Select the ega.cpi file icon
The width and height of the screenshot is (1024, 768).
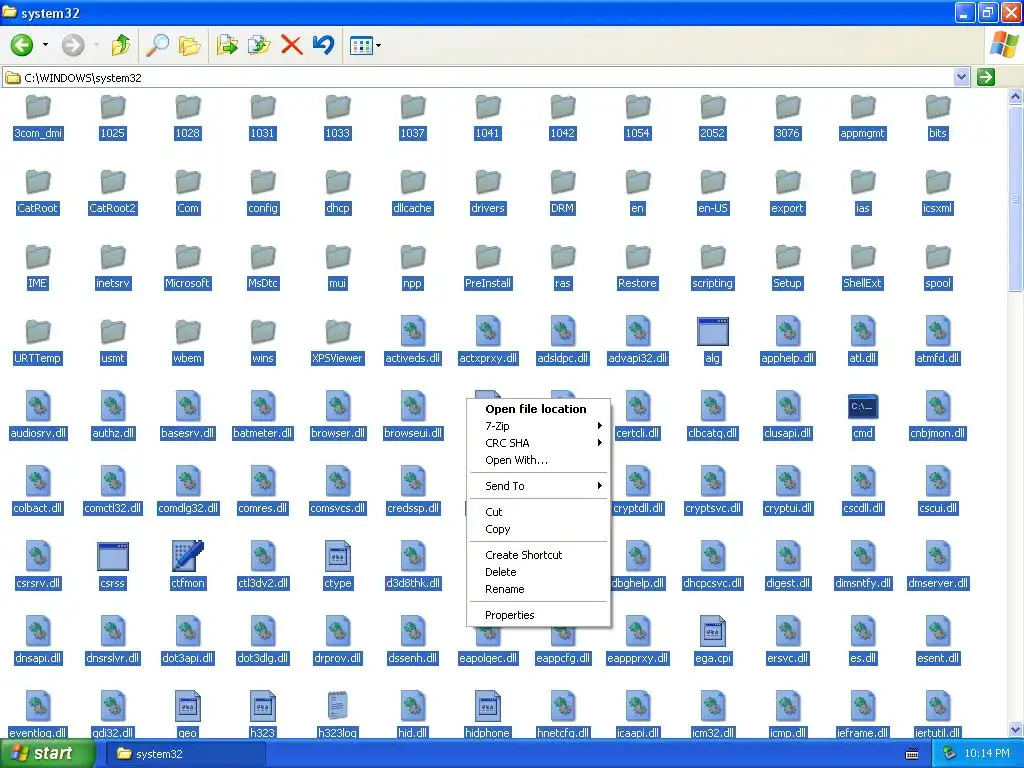[712, 631]
